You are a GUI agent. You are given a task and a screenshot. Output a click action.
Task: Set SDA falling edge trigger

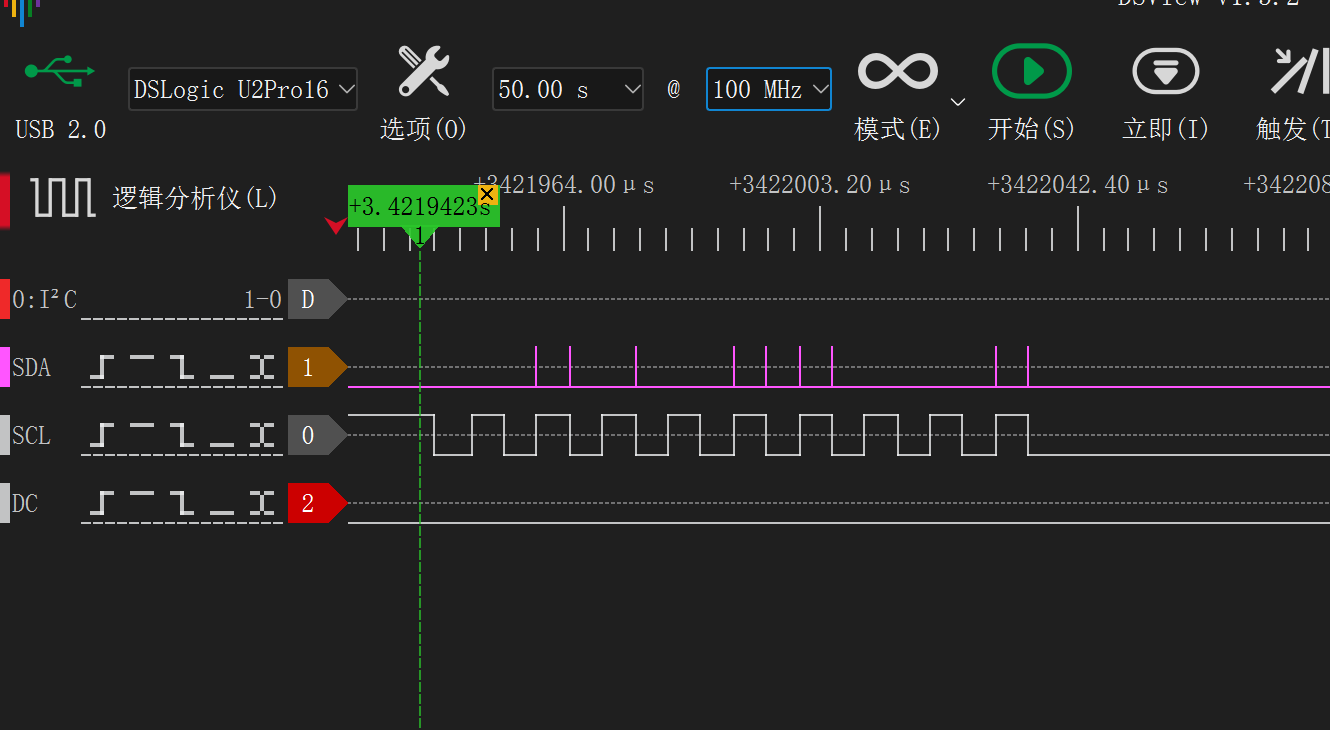point(181,368)
